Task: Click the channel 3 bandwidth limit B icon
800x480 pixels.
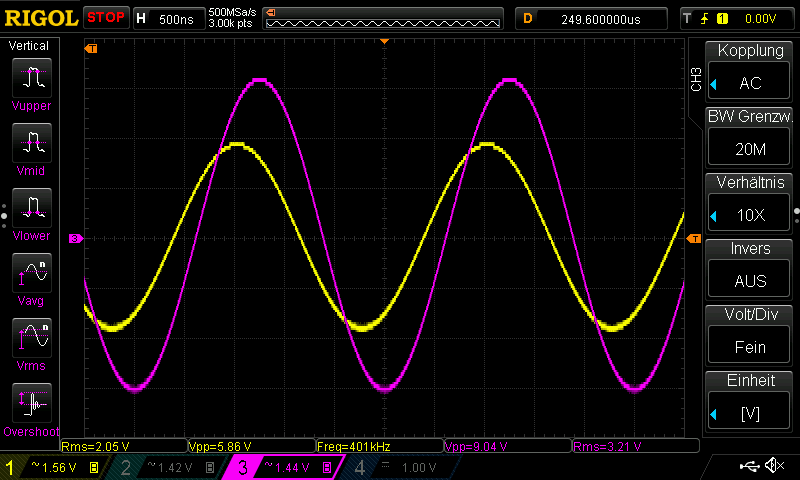Action: click(327, 467)
